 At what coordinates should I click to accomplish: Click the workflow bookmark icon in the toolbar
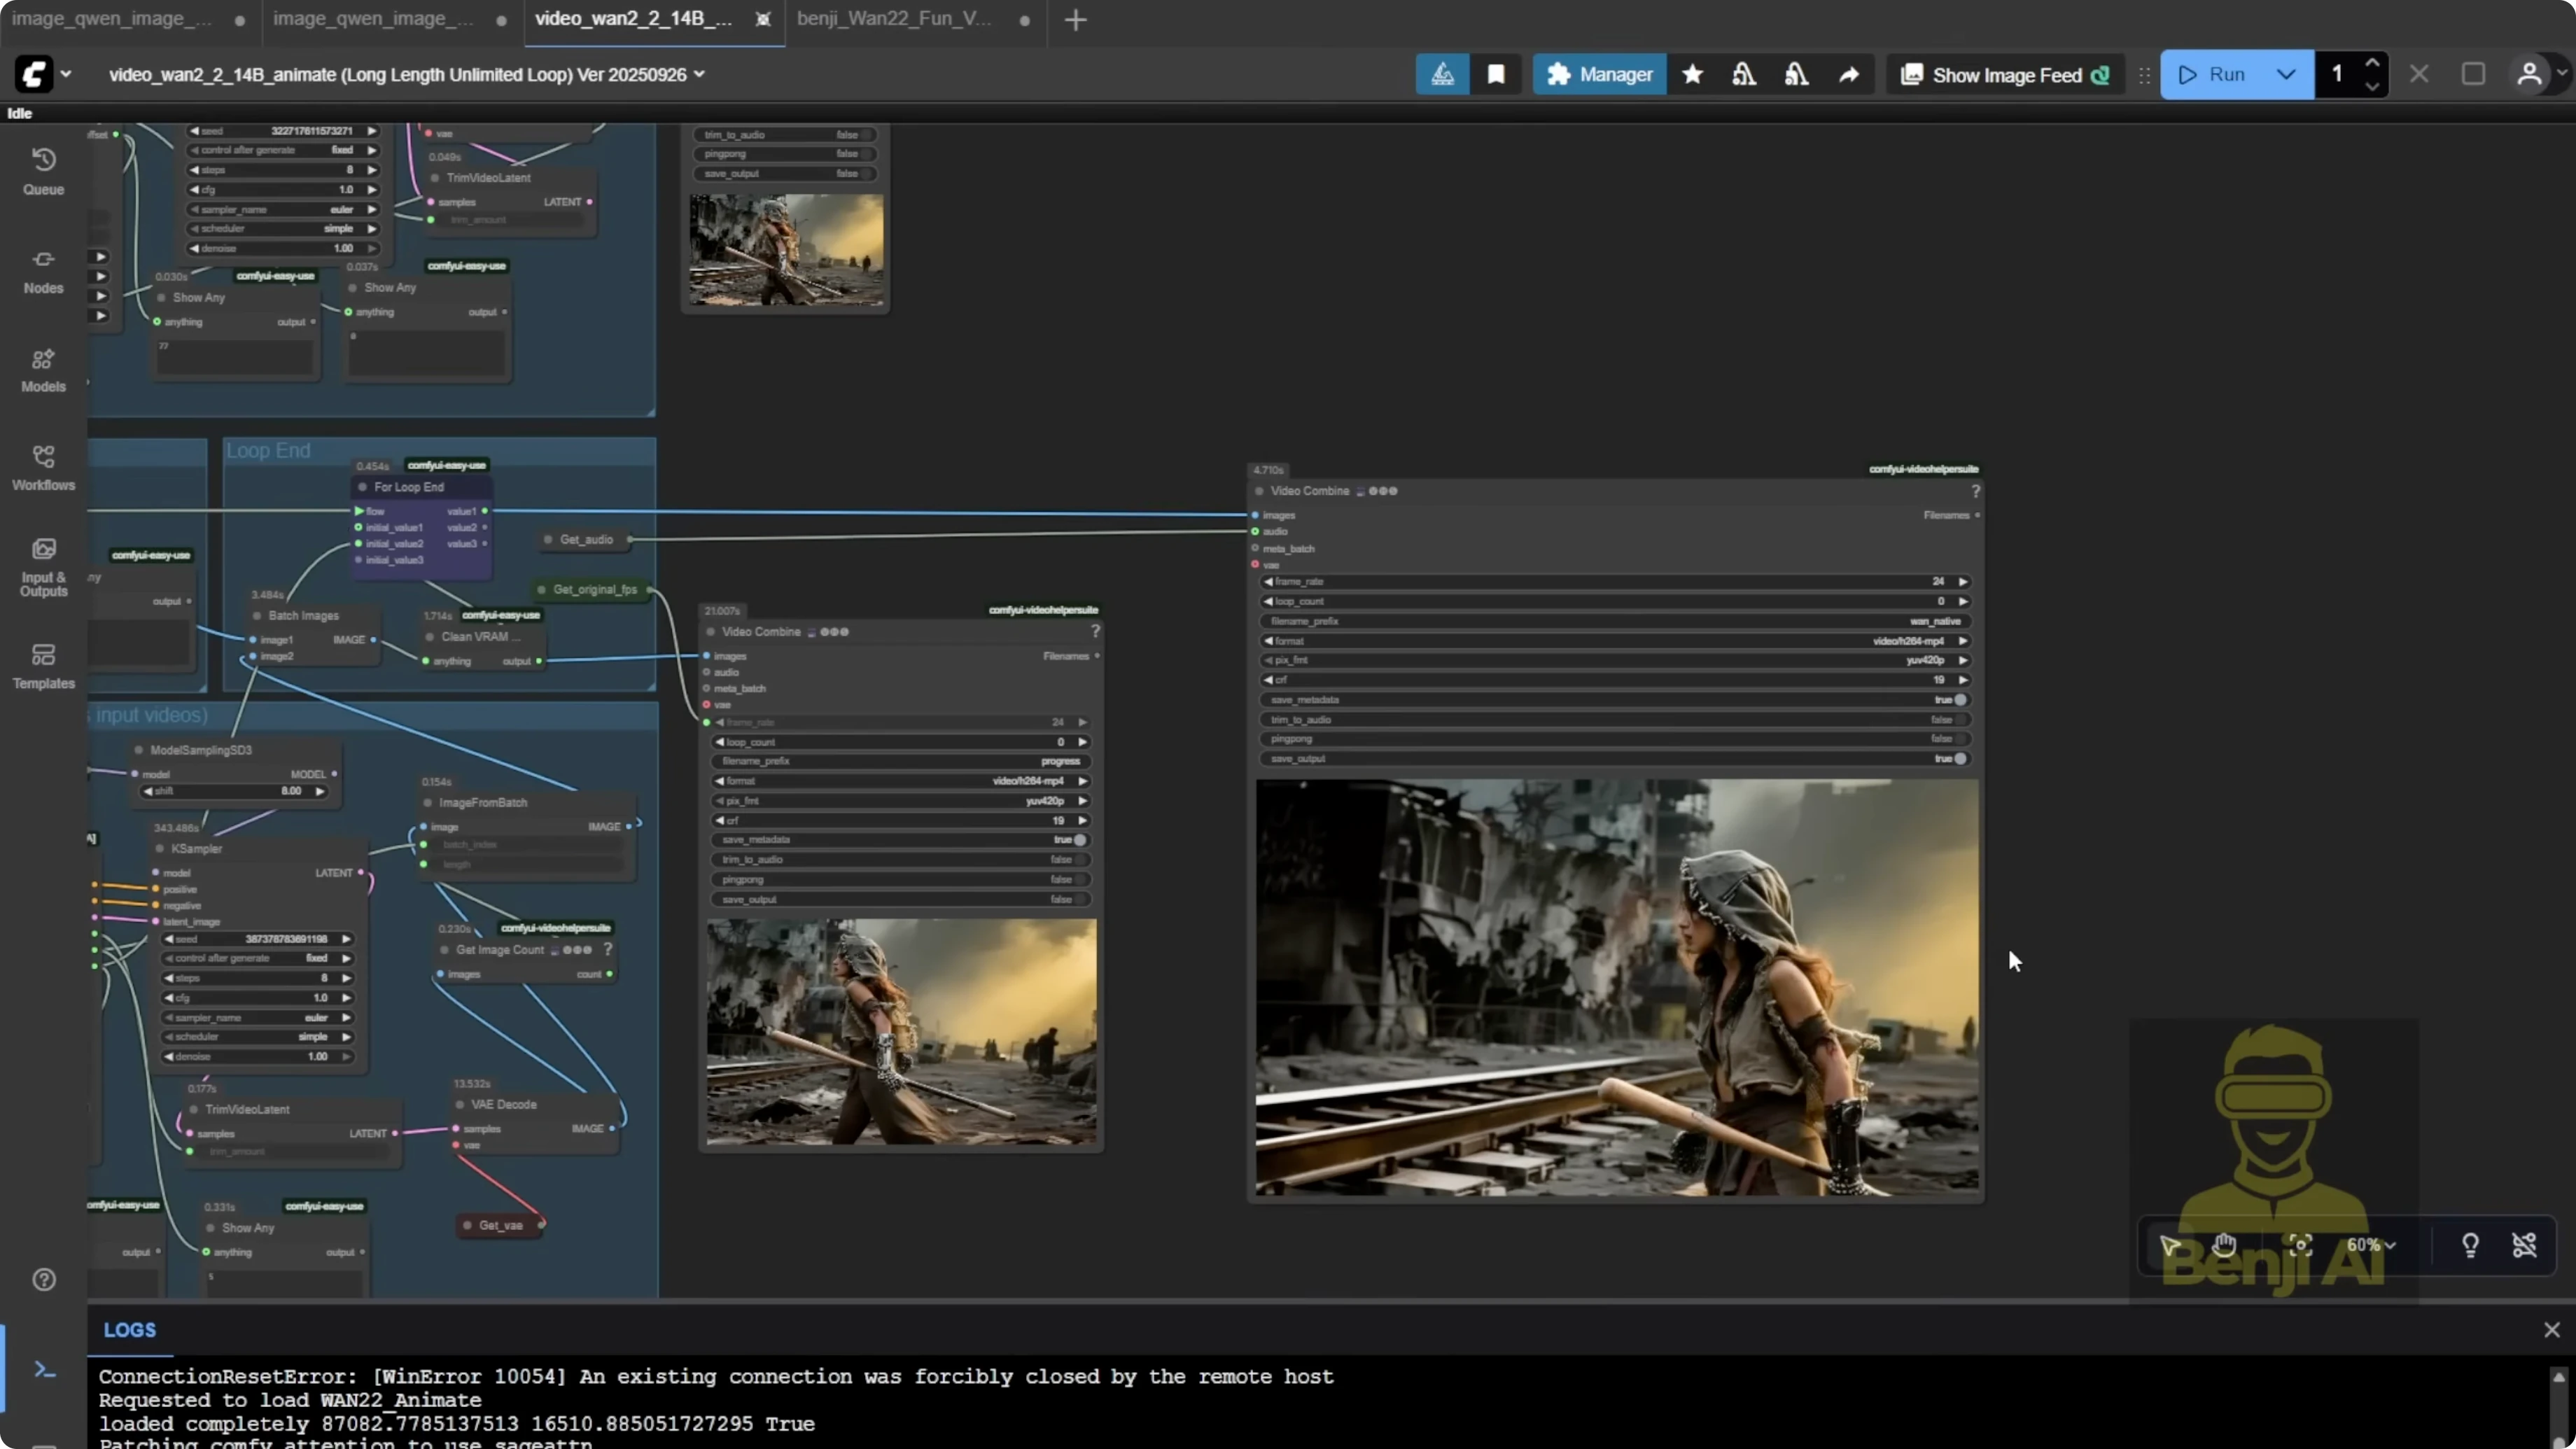tap(1497, 74)
